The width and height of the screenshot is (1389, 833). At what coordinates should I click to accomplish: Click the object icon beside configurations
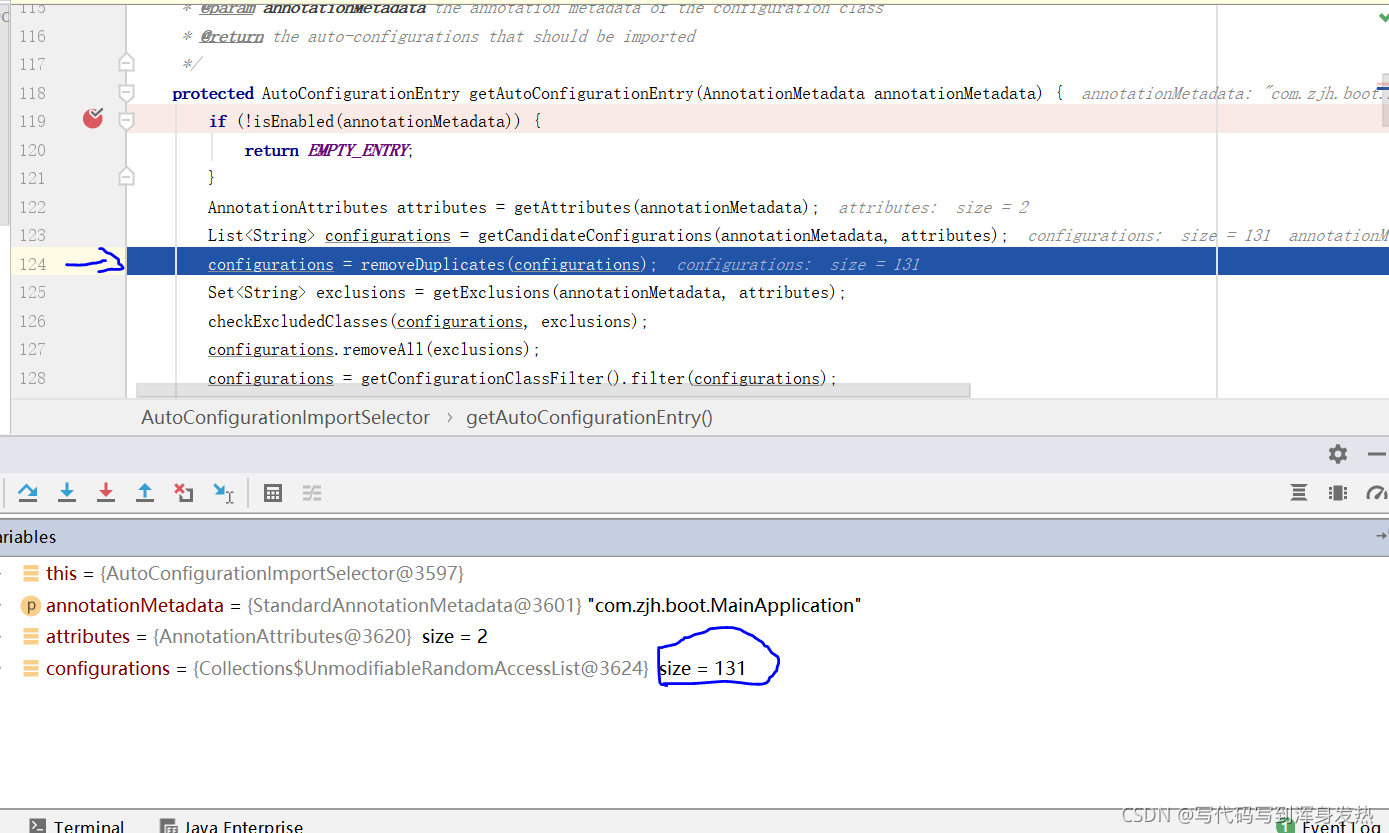30,668
